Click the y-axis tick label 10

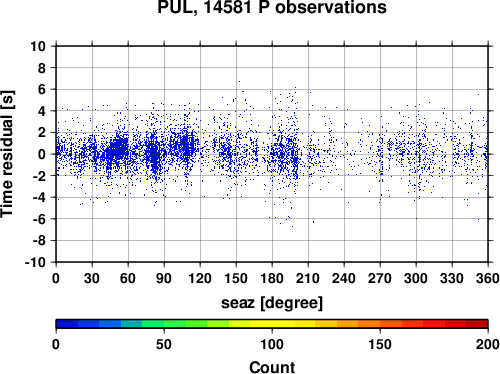[38, 46]
